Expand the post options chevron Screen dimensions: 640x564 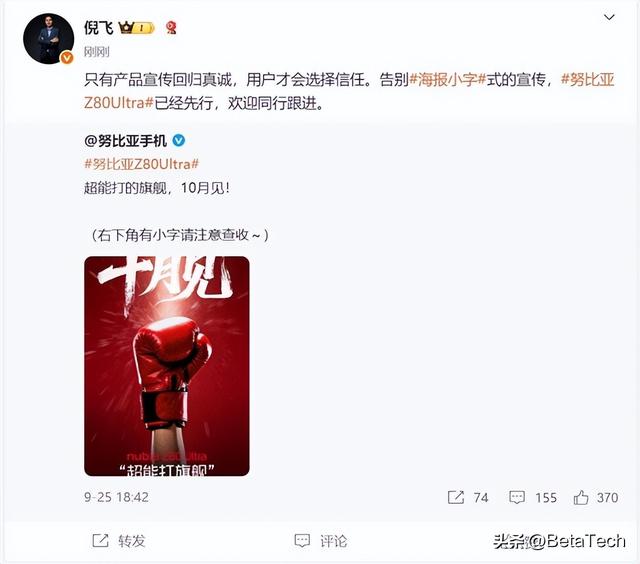(x=609, y=17)
